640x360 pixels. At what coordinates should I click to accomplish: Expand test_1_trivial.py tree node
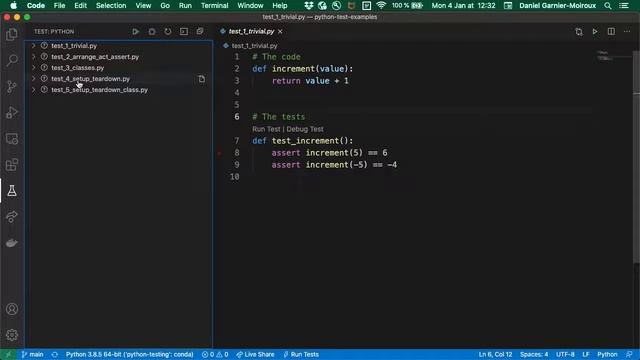tap(33, 46)
